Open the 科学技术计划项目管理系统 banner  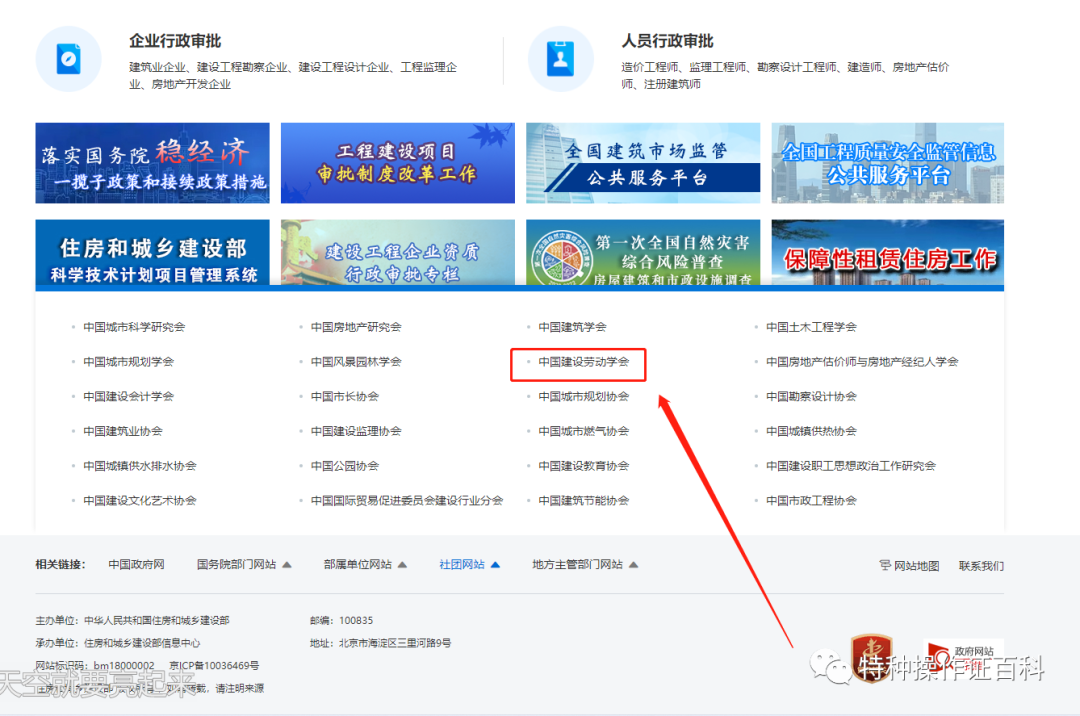(x=152, y=253)
